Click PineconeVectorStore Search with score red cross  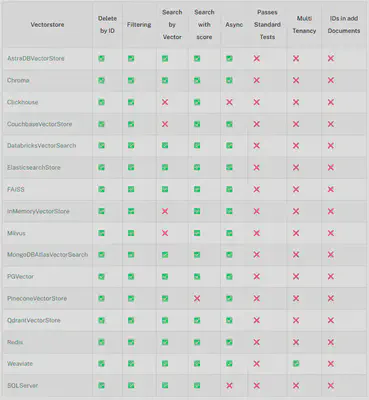[197, 298]
